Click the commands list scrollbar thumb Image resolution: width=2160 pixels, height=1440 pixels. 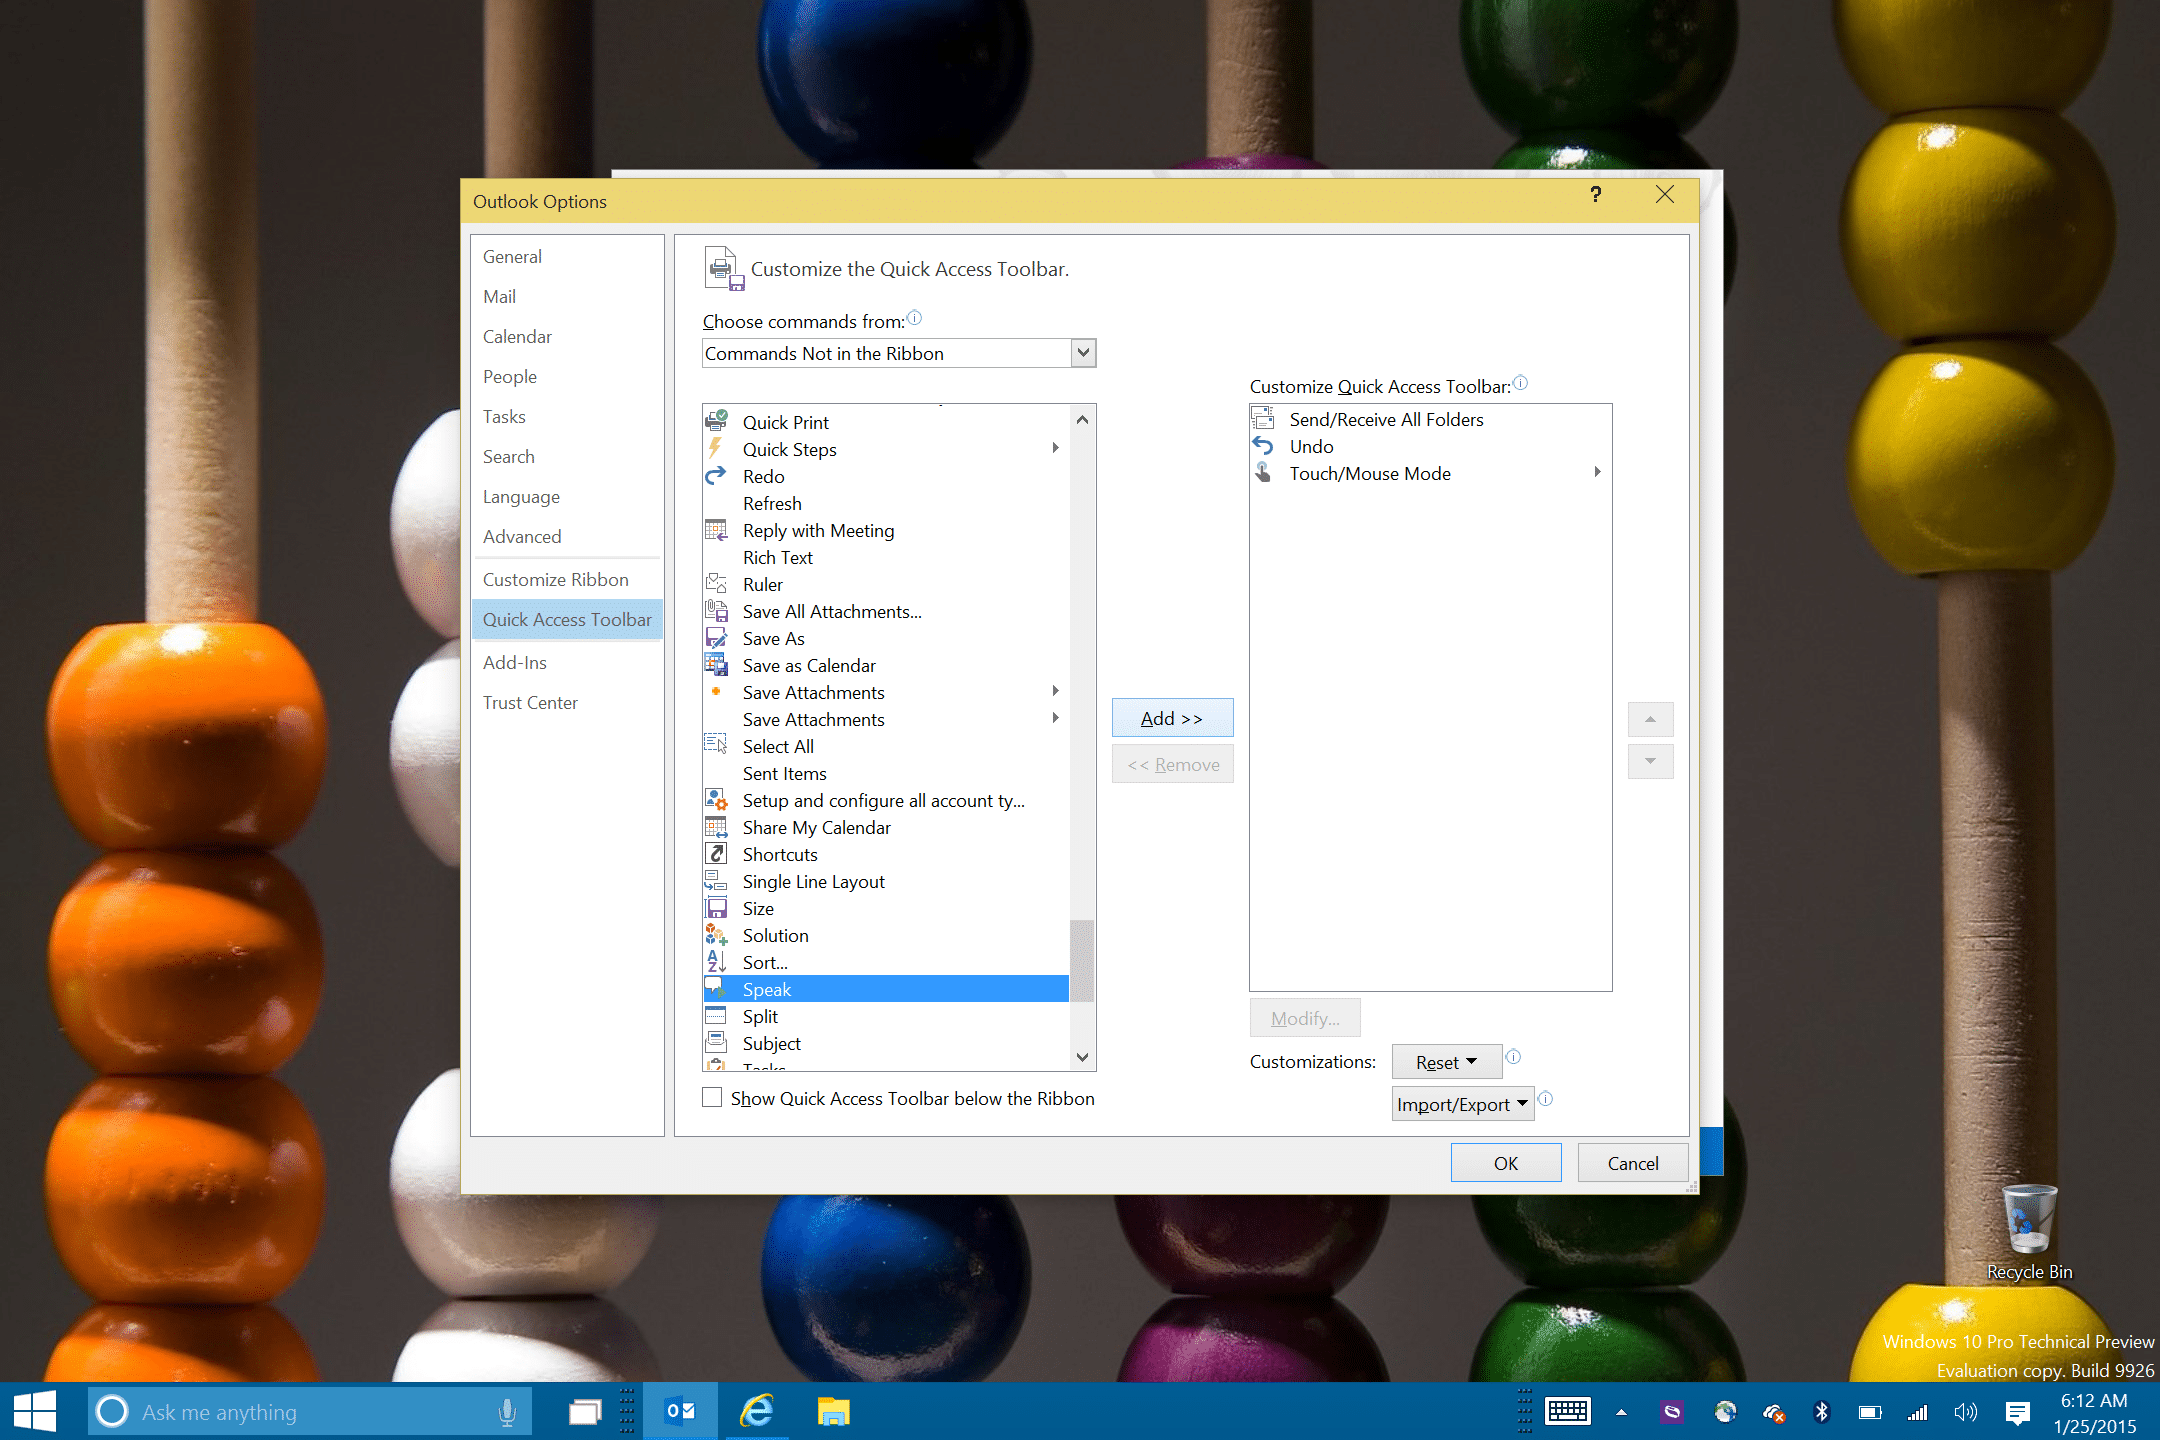click(1082, 960)
